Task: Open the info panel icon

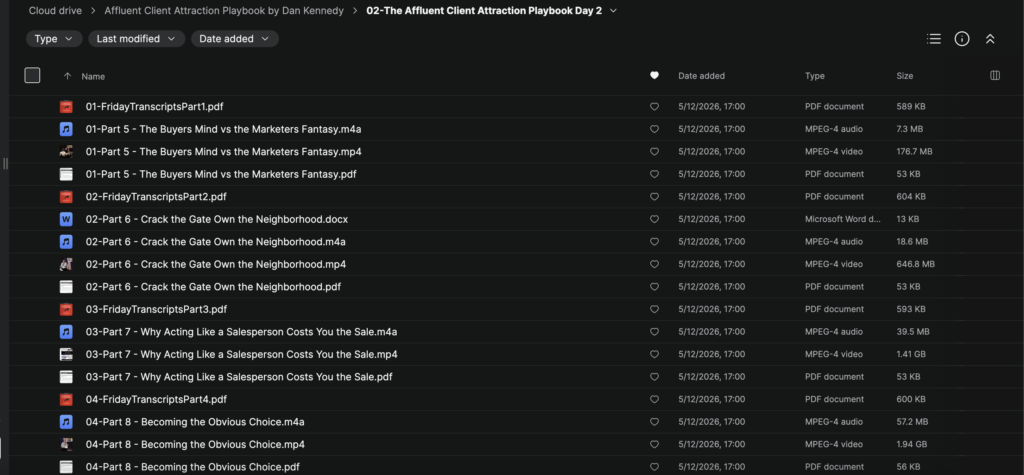Action: click(962, 39)
